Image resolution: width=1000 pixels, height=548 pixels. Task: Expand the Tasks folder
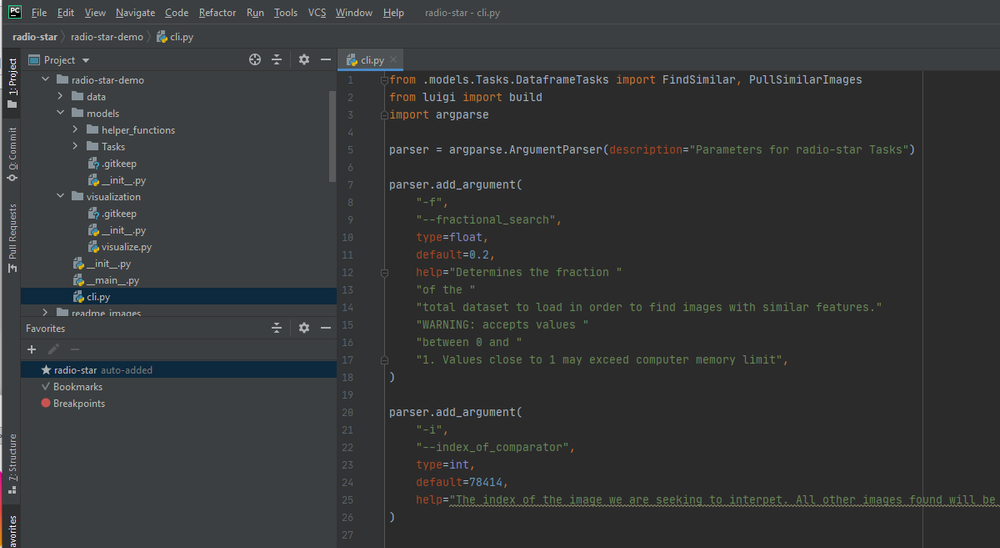pos(75,146)
